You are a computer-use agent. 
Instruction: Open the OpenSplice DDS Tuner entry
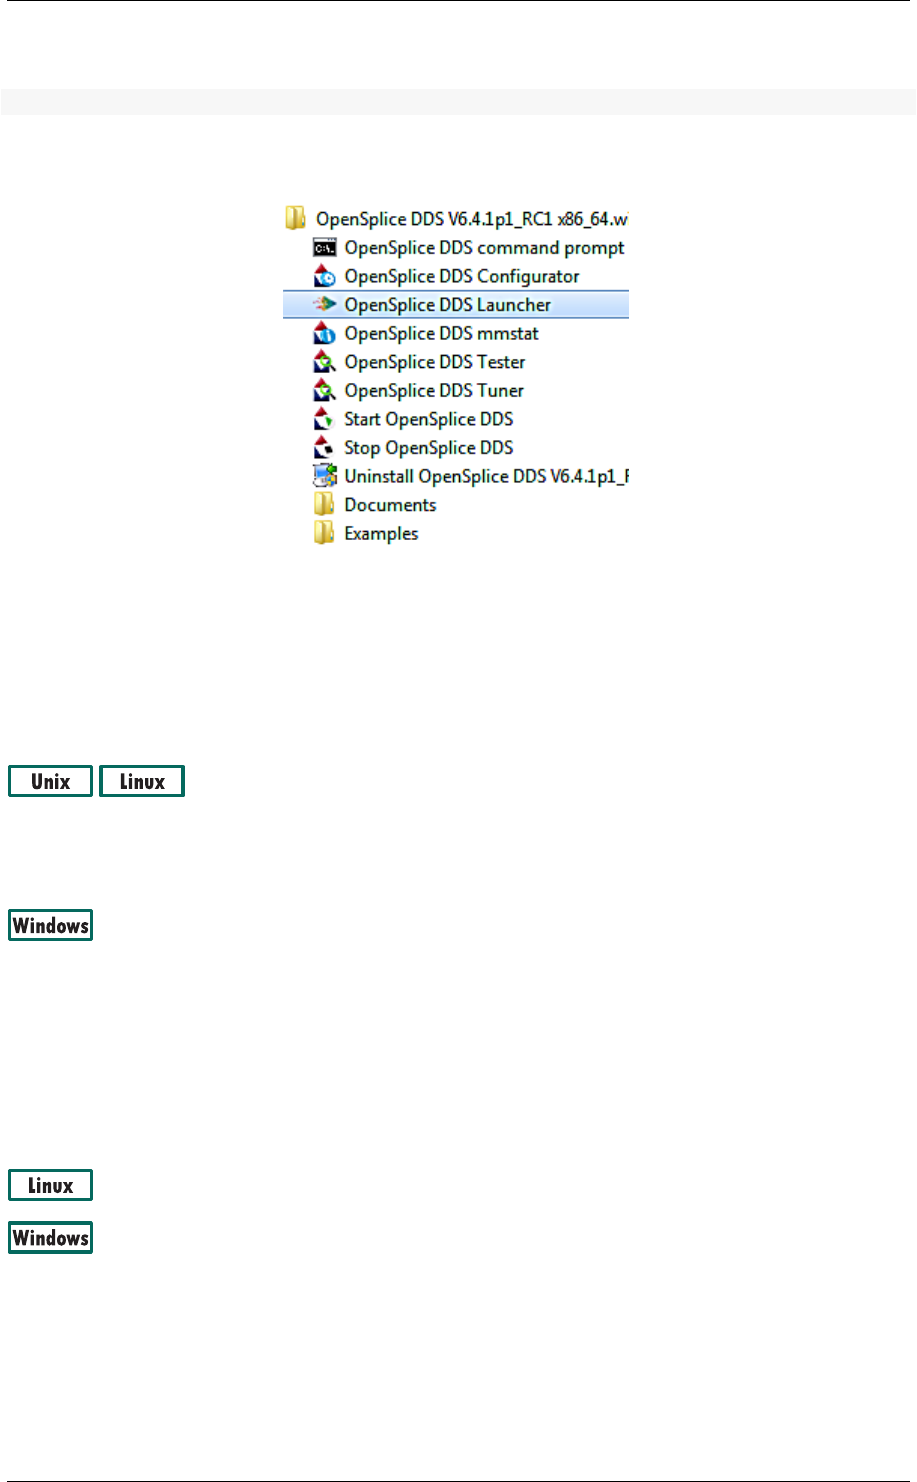pos(434,390)
